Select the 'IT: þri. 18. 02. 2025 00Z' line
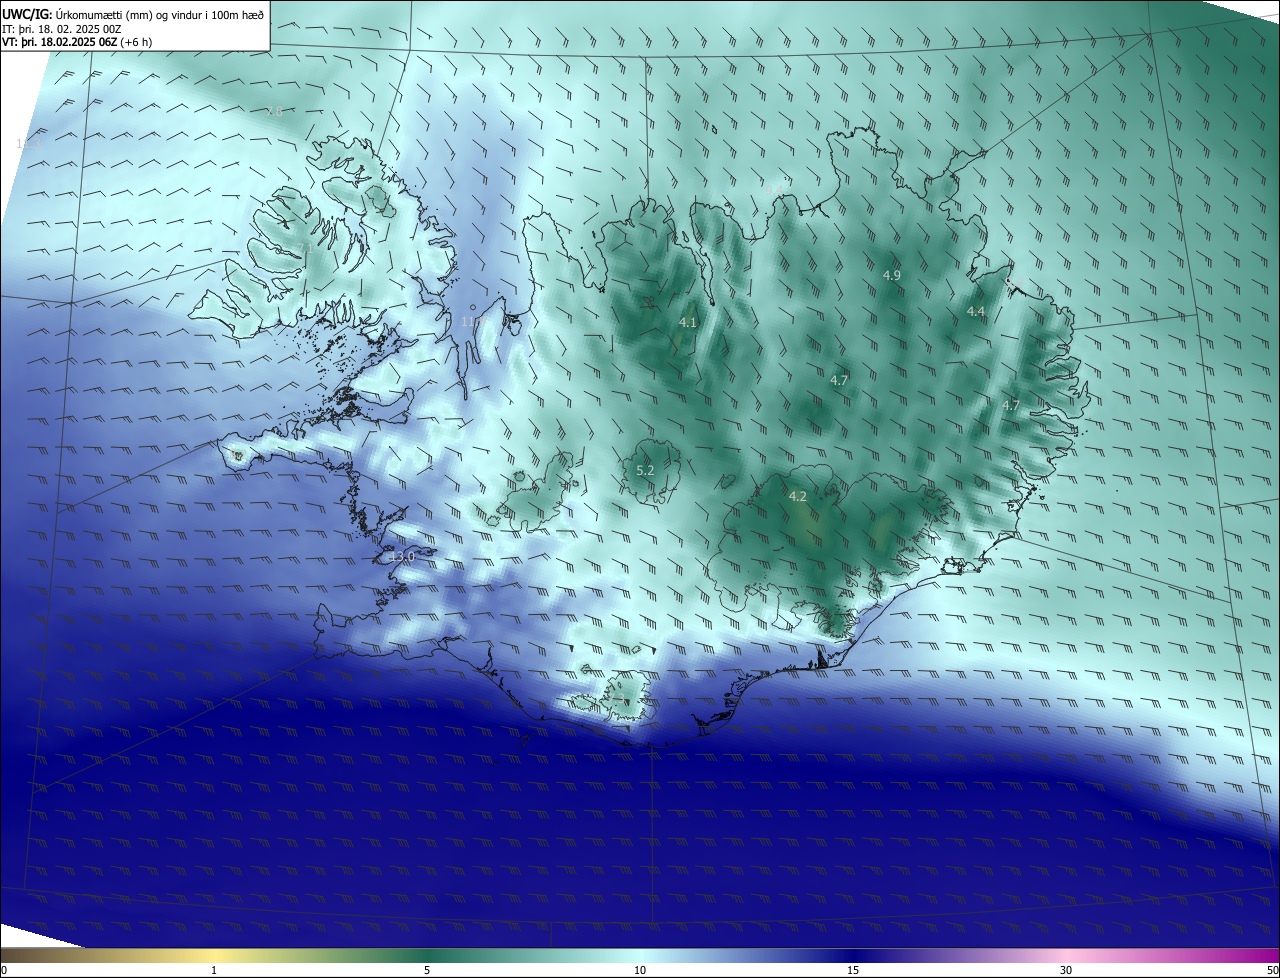Viewport: 1280px width, 978px height. coord(62,29)
